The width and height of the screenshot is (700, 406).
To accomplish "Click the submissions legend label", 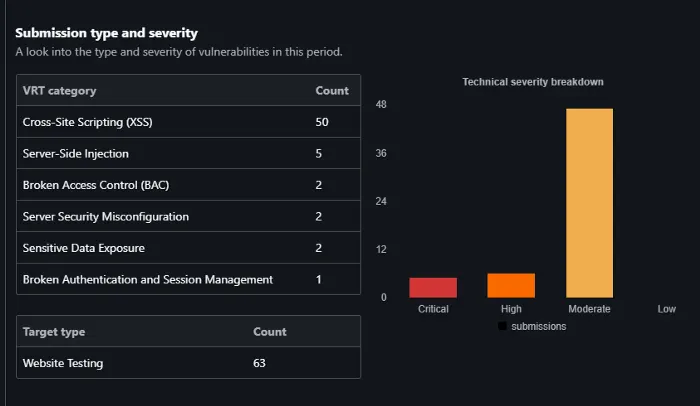I will coord(538,326).
